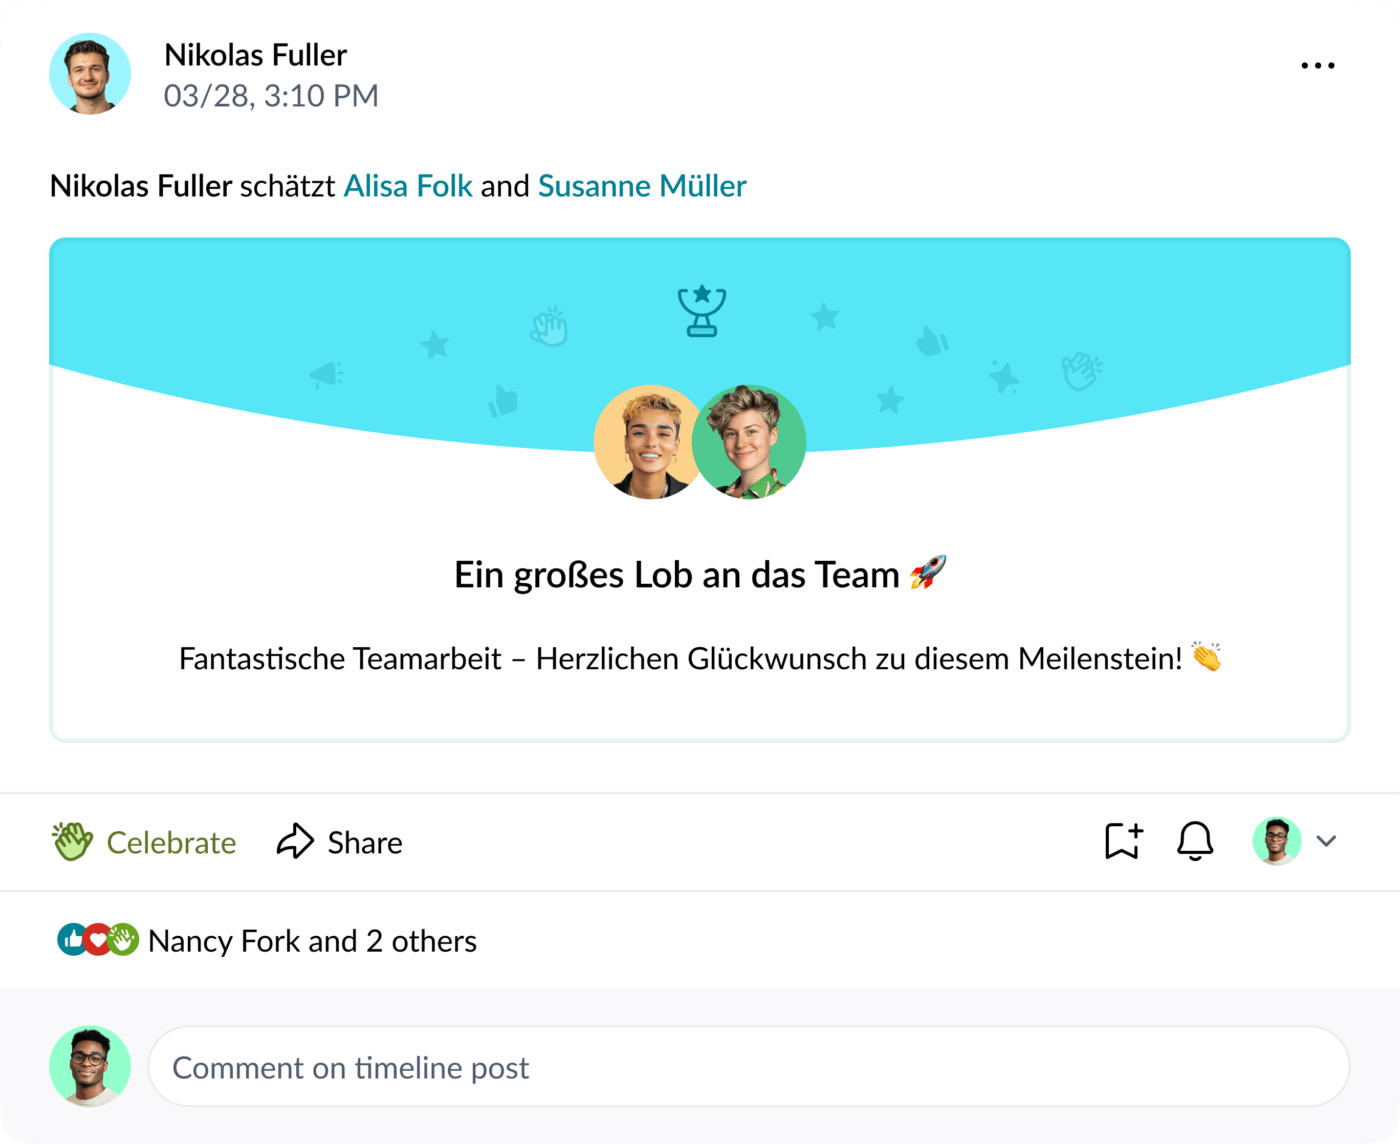Screen dimensions: 1400x1144
Task: Click the second recipient's avatar photo
Action: point(750,442)
